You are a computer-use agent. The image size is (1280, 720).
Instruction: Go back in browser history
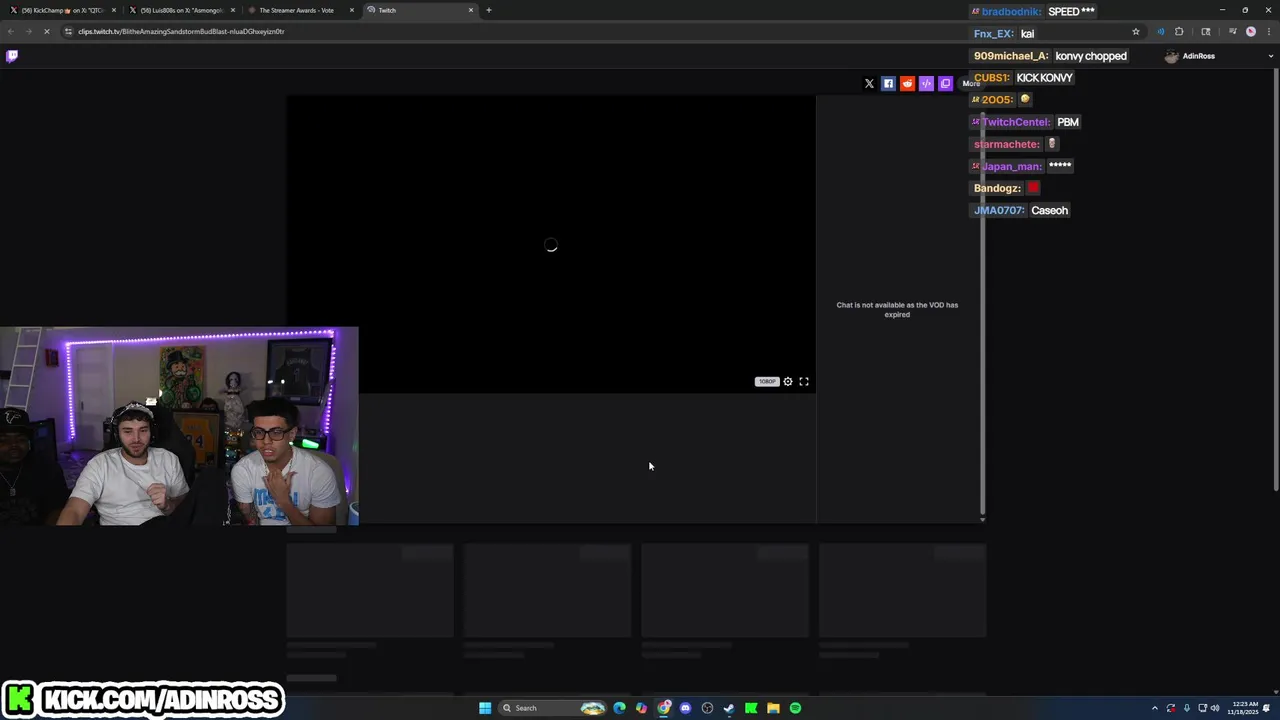tap(11, 31)
